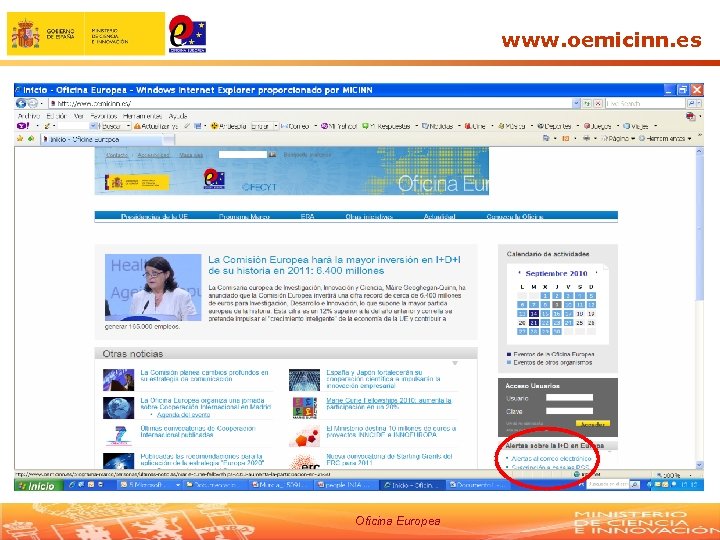
Task: Open Mi Yahoo in the toolbar
Action: [339, 126]
